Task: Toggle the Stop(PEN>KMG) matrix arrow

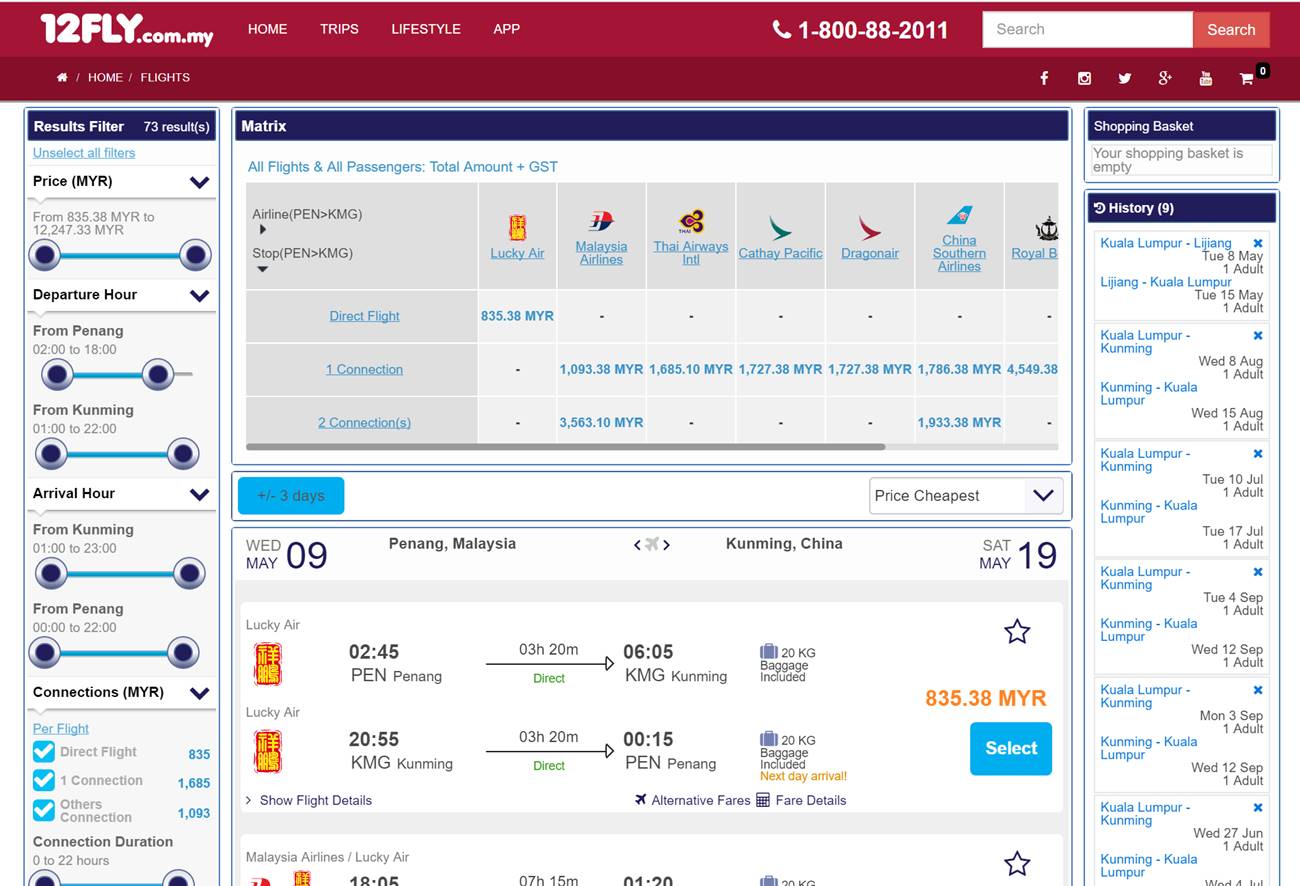Action: coord(262,269)
